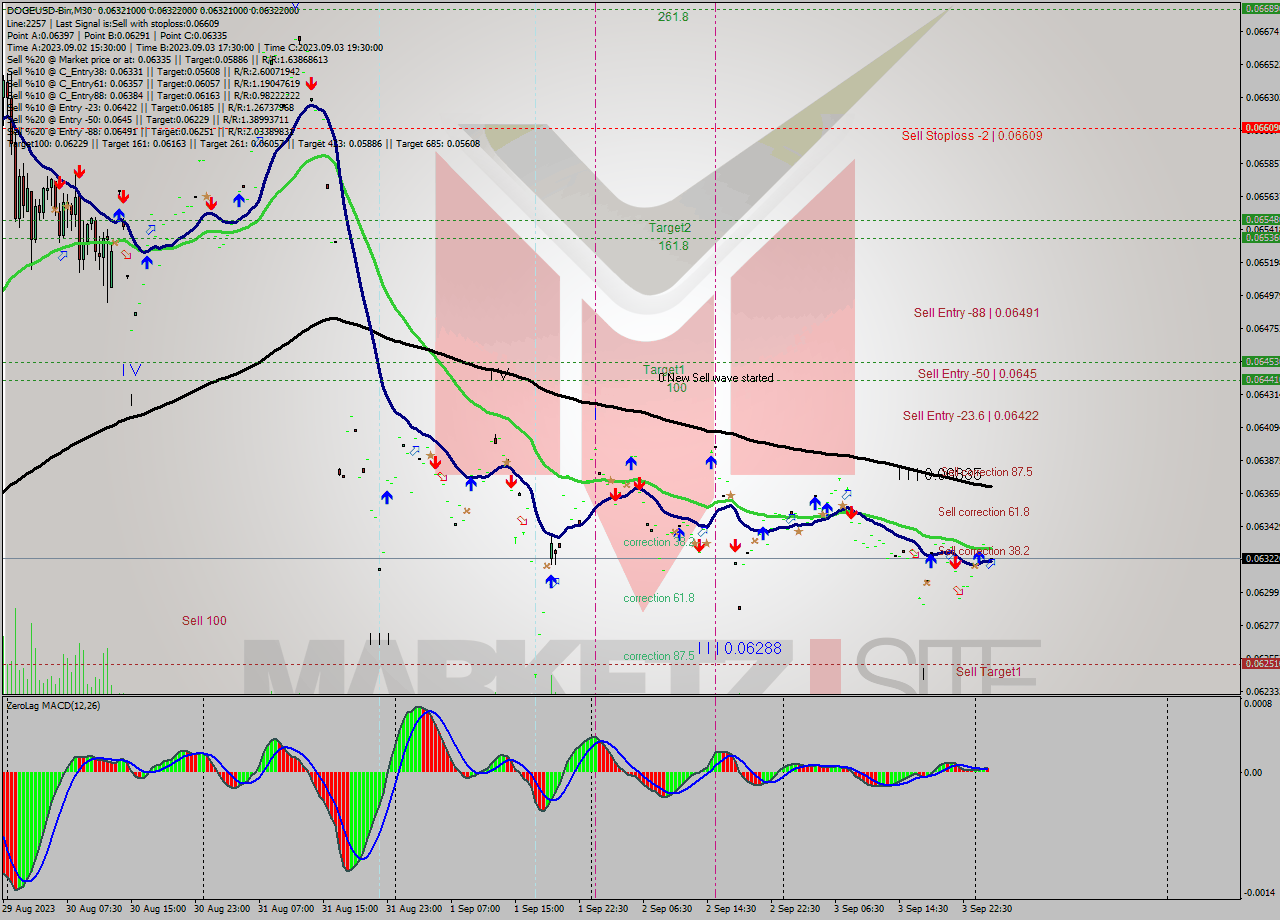This screenshot has height=920, width=1280.
Task: Click the 'Sell %20 @ Entry -50' line
Action: 148,120
